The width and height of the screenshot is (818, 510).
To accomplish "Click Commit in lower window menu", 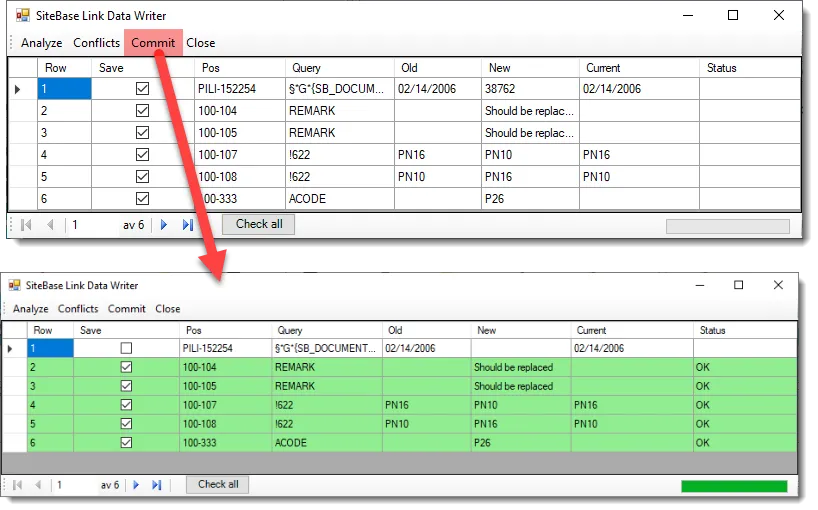I will [127, 309].
